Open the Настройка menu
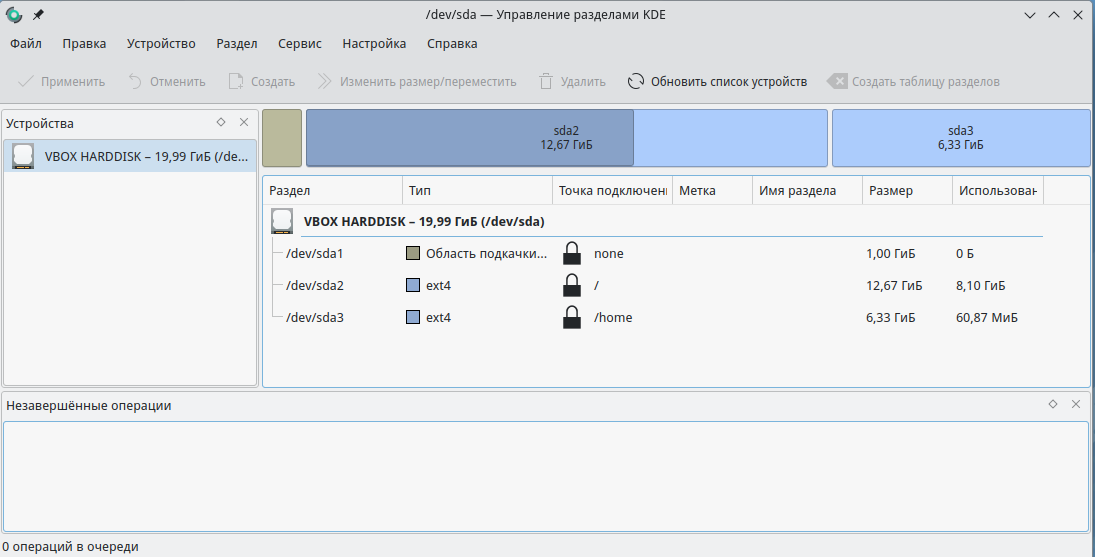 click(x=374, y=44)
